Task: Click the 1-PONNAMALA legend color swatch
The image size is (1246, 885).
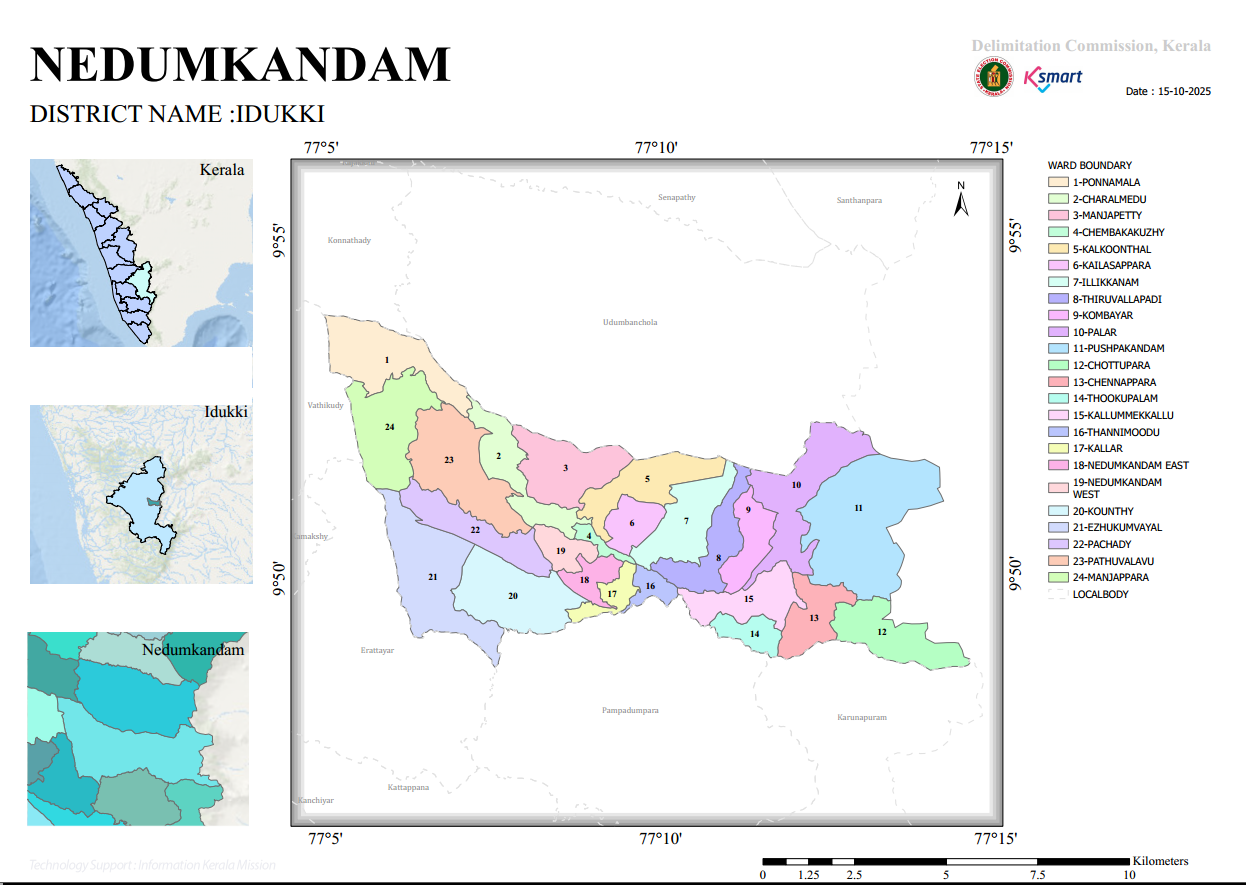Action: [1058, 183]
